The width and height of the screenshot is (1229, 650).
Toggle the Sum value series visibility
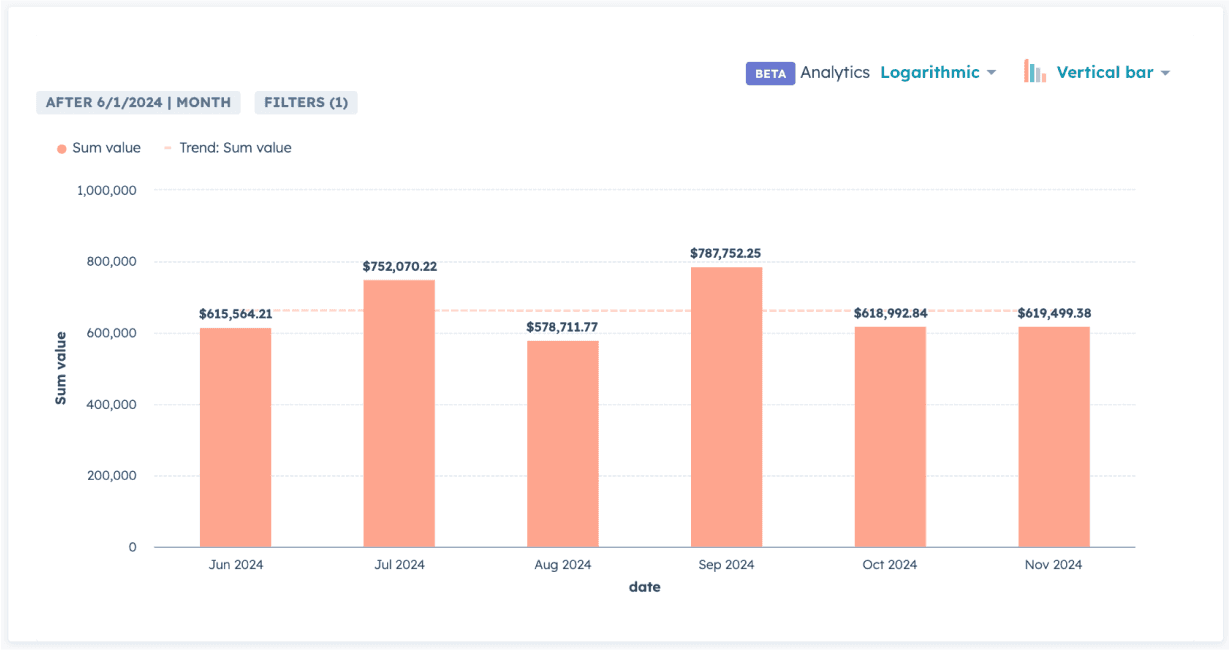pyautogui.click(x=98, y=147)
